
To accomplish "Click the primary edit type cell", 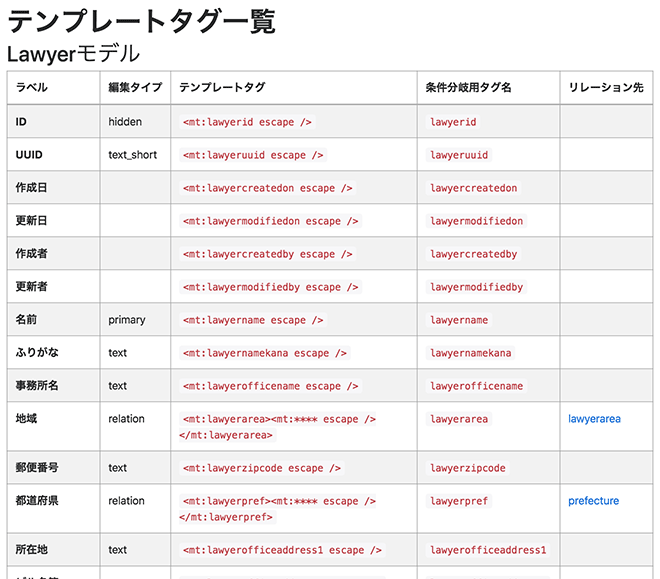I will [x=135, y=320].
